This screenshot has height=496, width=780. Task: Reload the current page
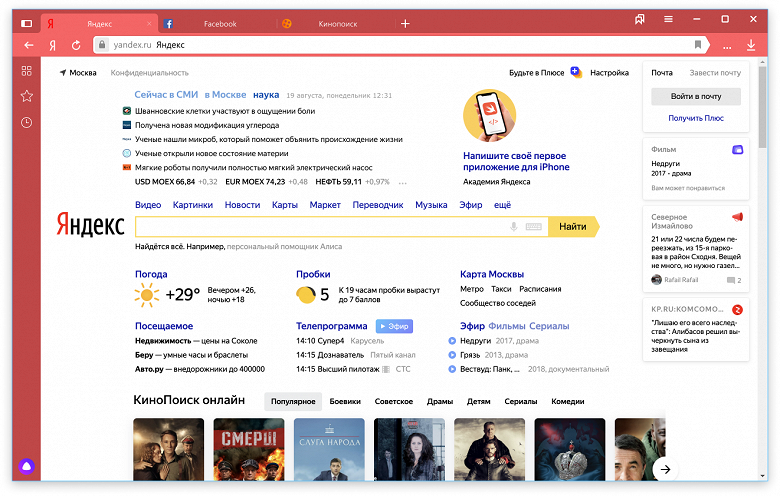[76, 45]
